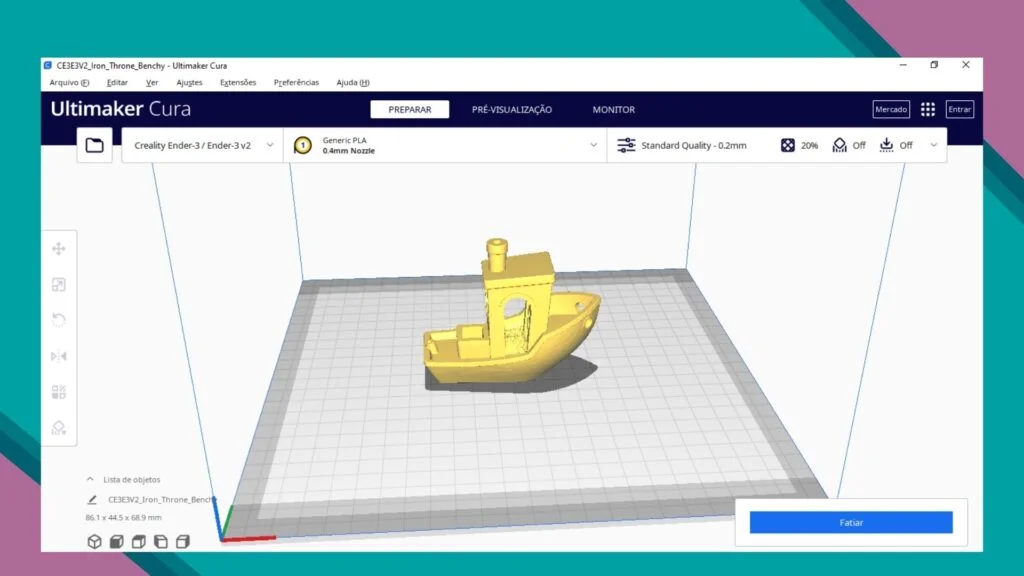
Task: Open the Mercado marketplace
Action: (891, 110)
